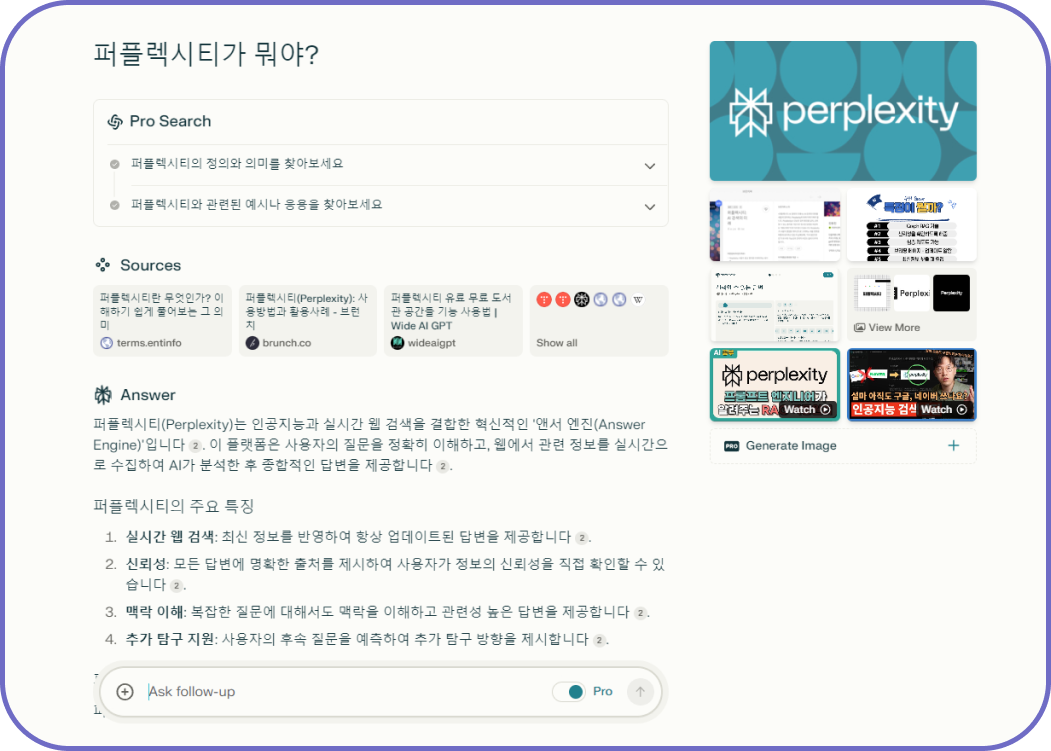1051x751 pixels.
Task: Focus the Ask follow-up input field
Action: [345, 691]
